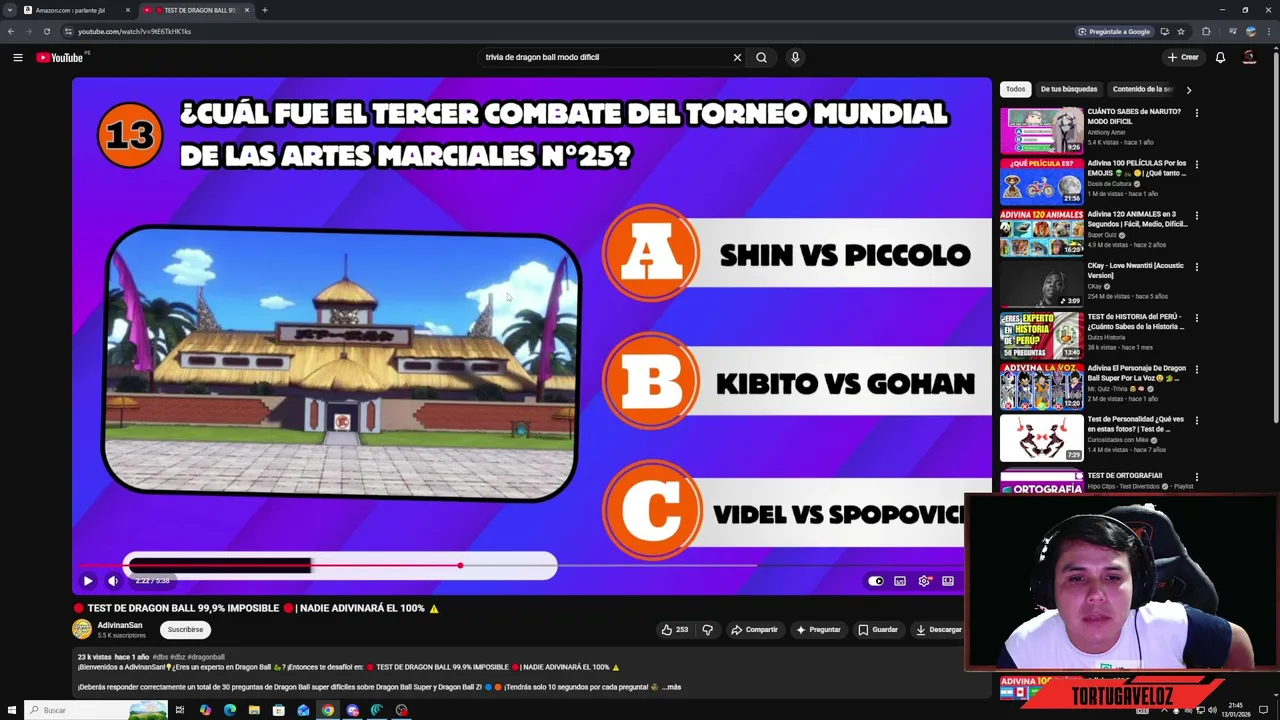Click the Chrome address bar URL
The height and width of the screenshot is (720, 1280).
[134, 31]
